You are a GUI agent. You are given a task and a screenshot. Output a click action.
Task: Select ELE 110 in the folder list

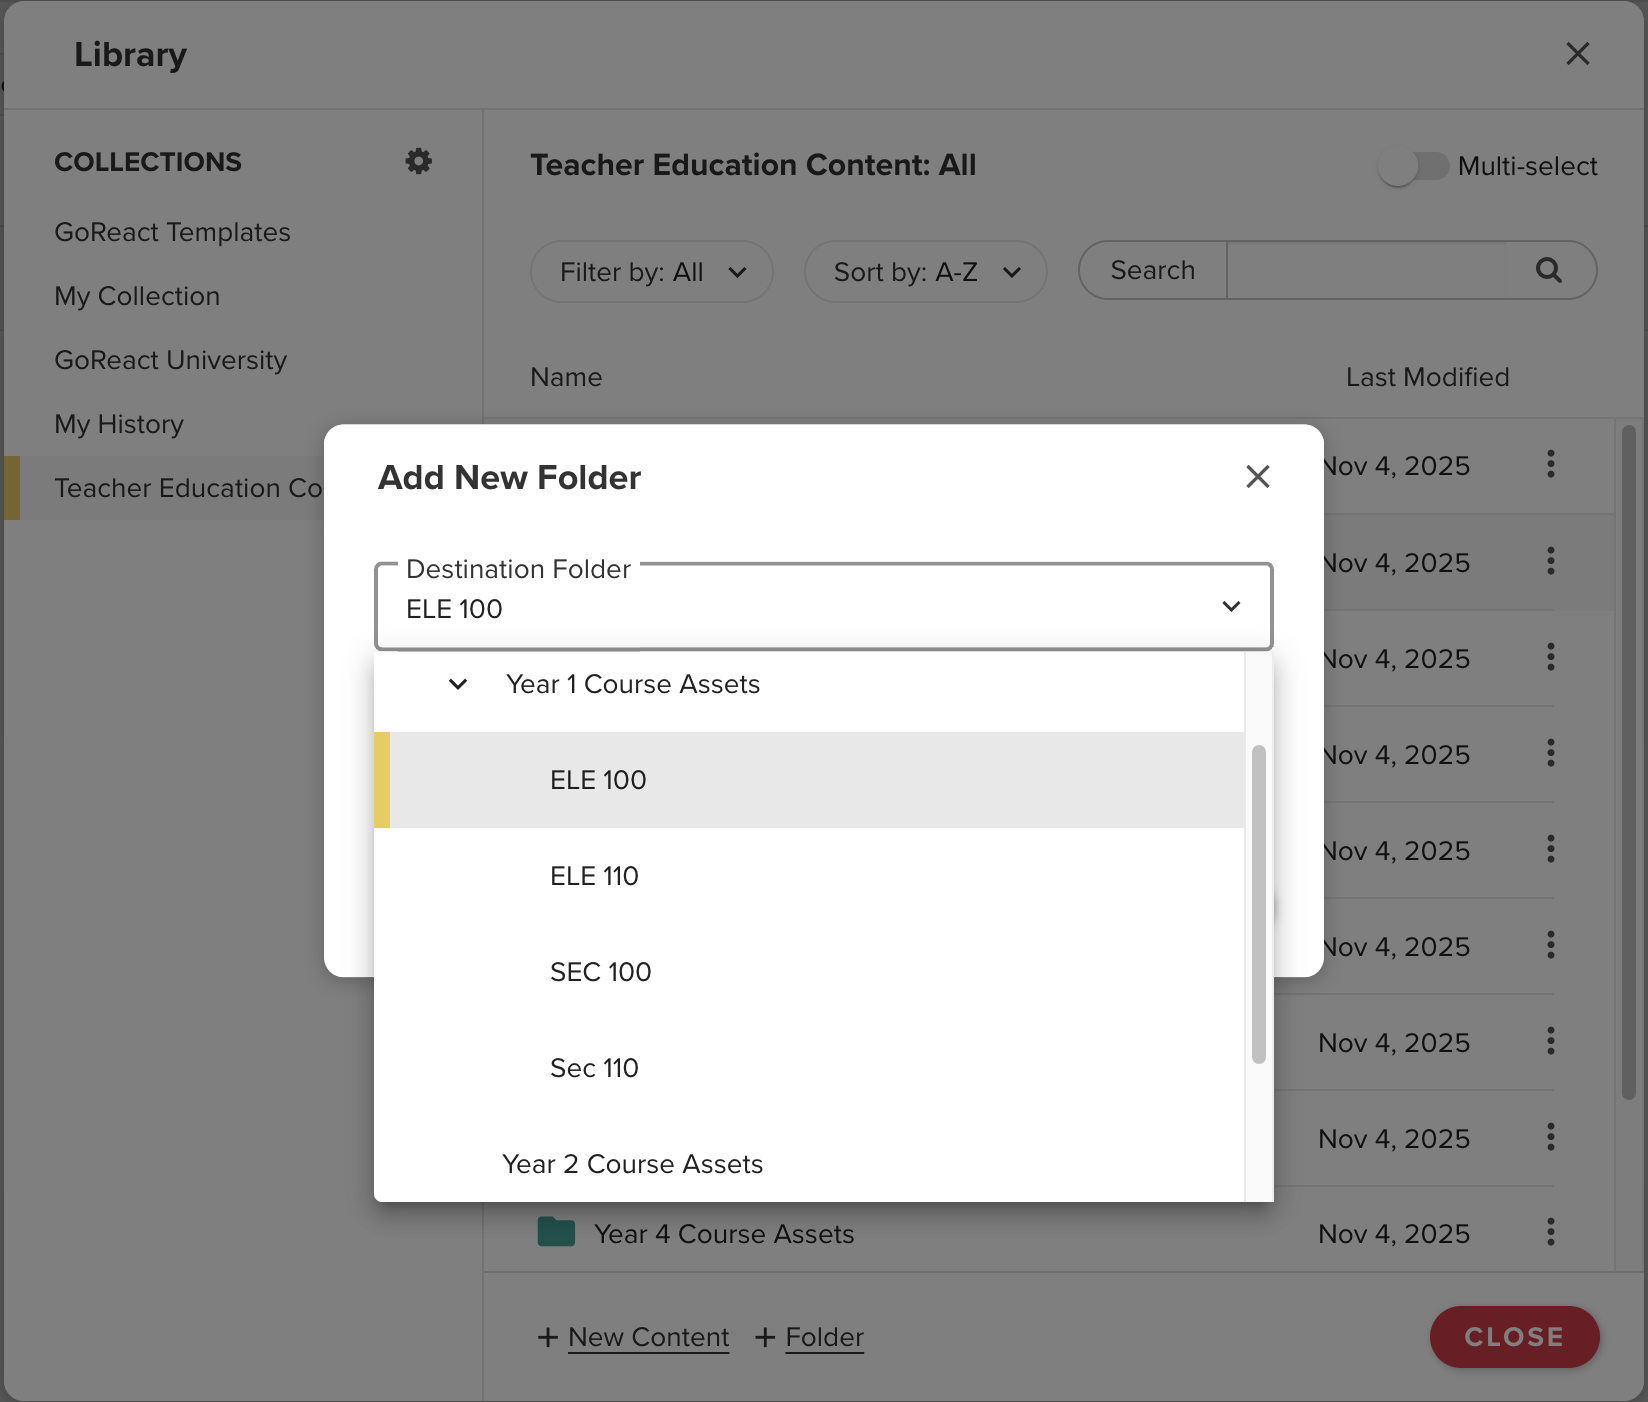coord(594,875)
